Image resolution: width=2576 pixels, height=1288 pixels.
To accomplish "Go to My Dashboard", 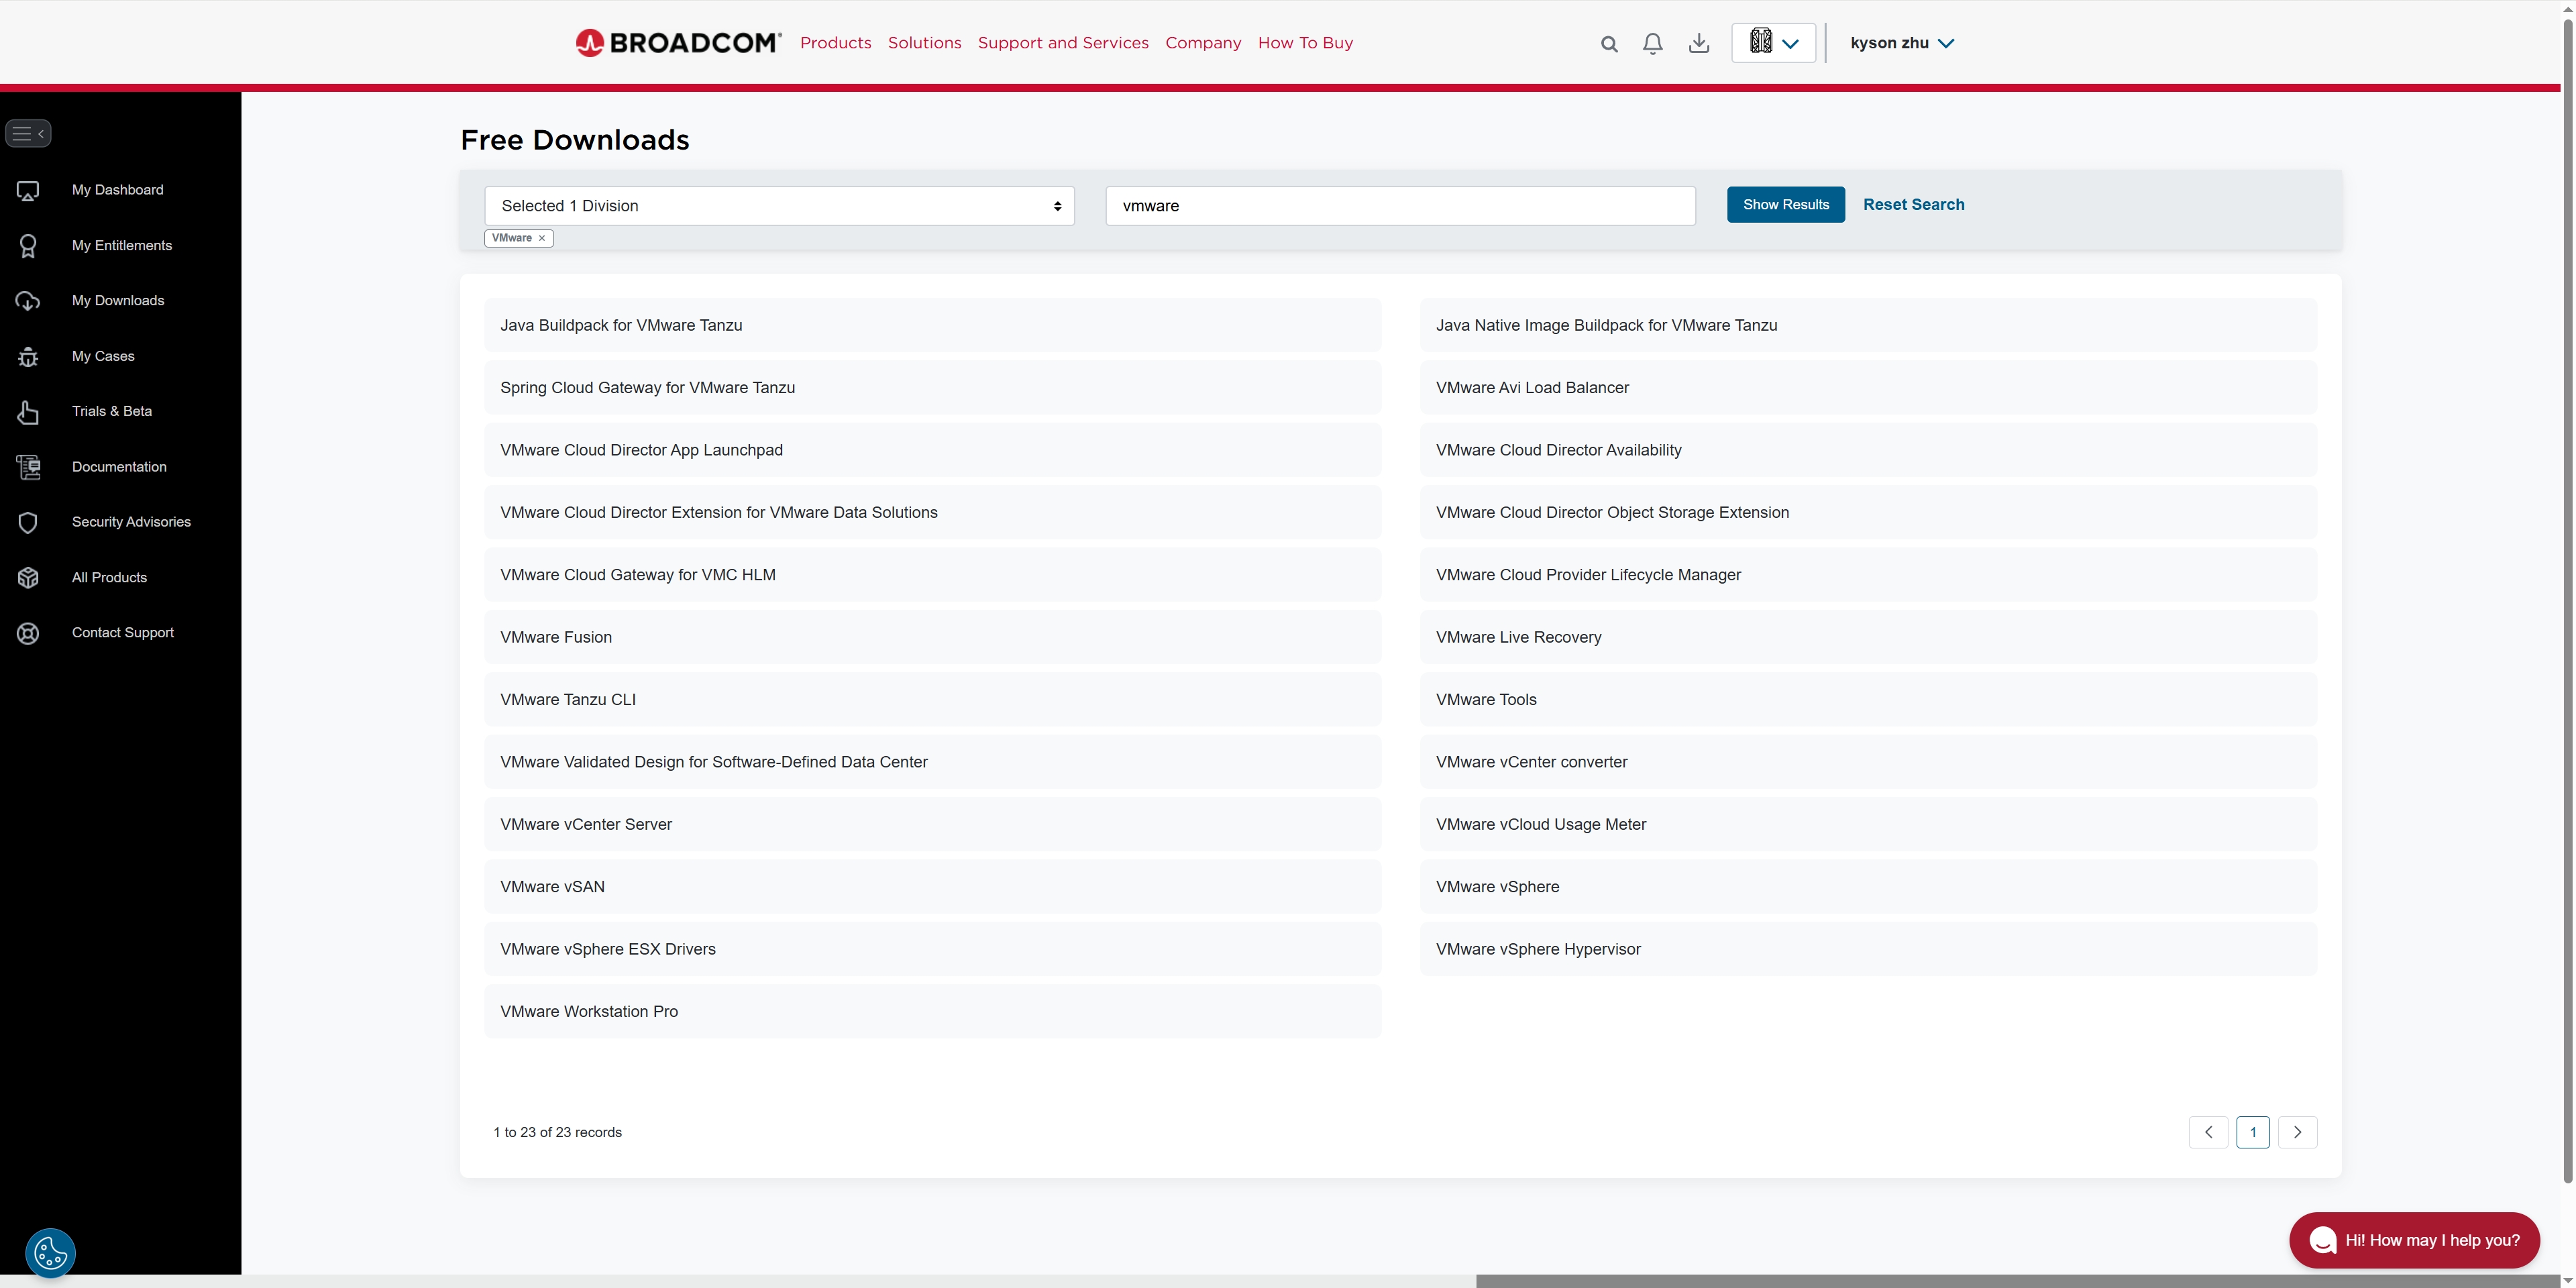I will (117, 190).
